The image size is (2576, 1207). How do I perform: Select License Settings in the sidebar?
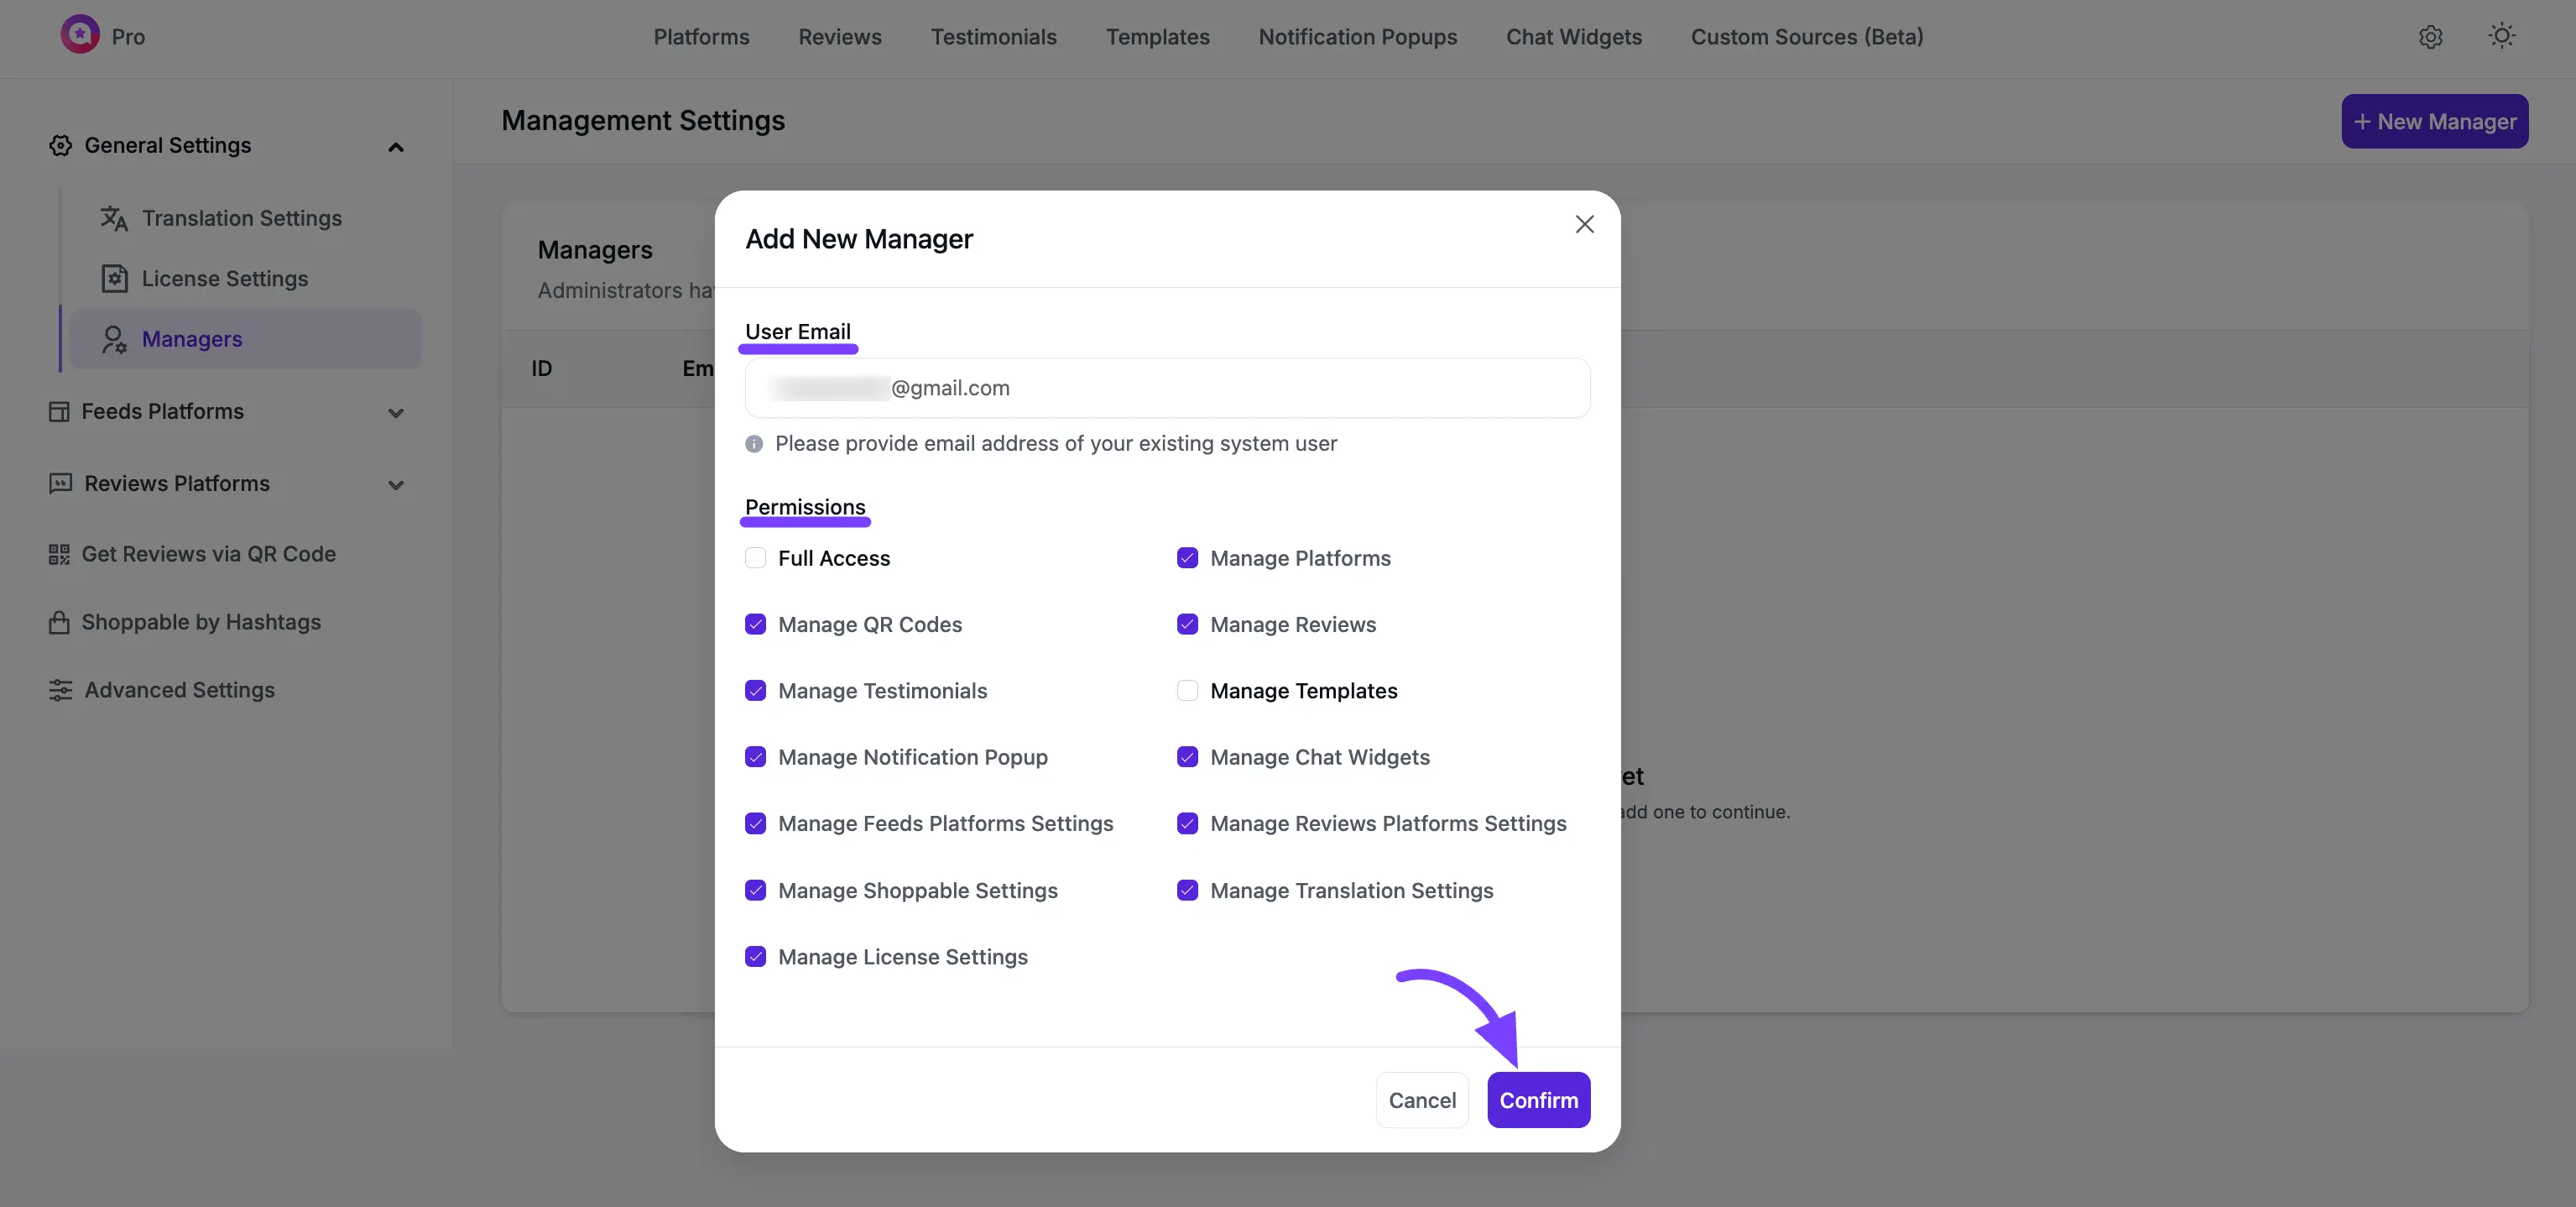tap(225, 278)
